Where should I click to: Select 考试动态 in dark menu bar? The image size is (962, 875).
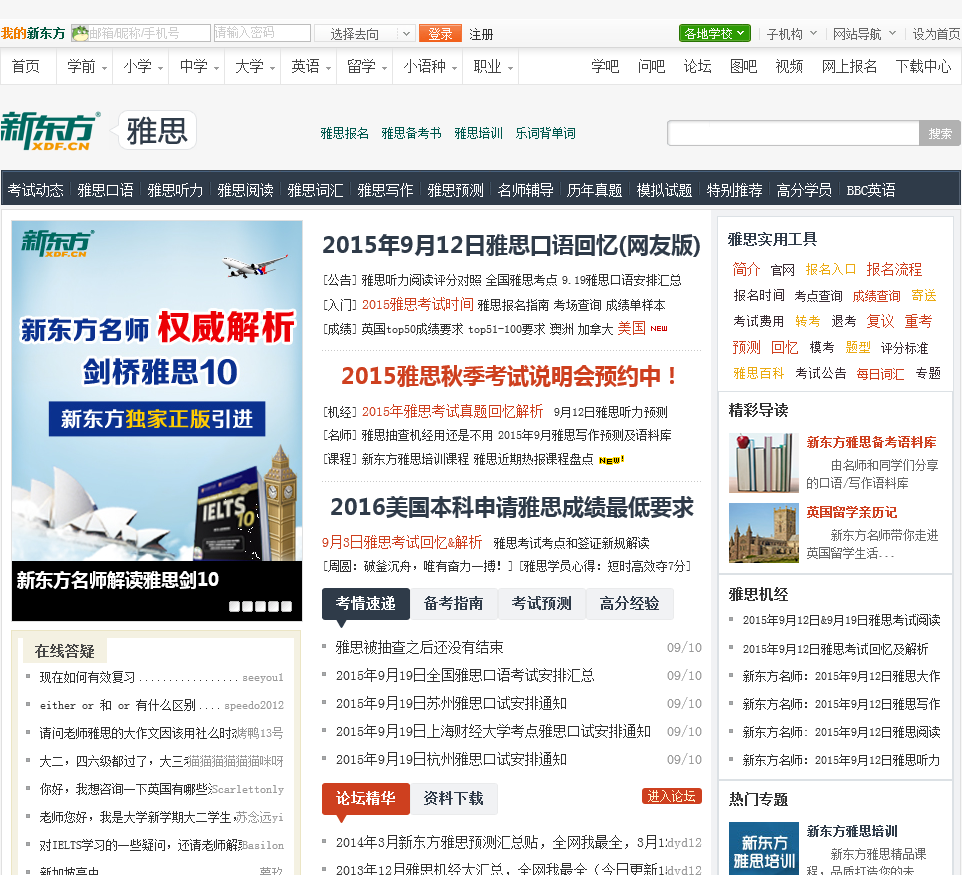(x=36, y=190)
